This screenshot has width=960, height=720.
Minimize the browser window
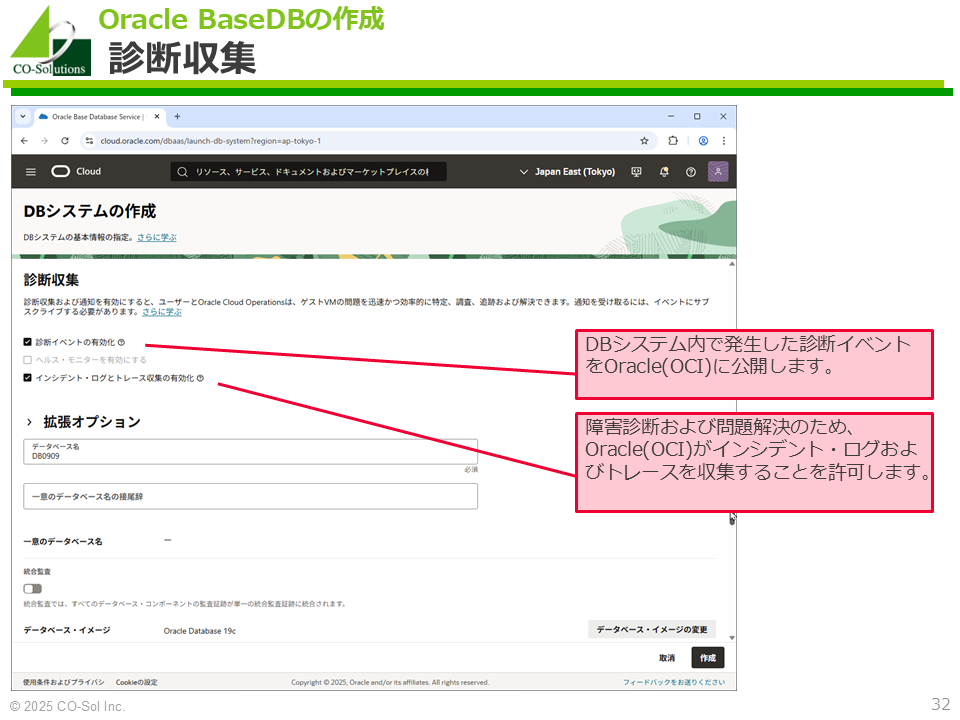click(671, 116)
